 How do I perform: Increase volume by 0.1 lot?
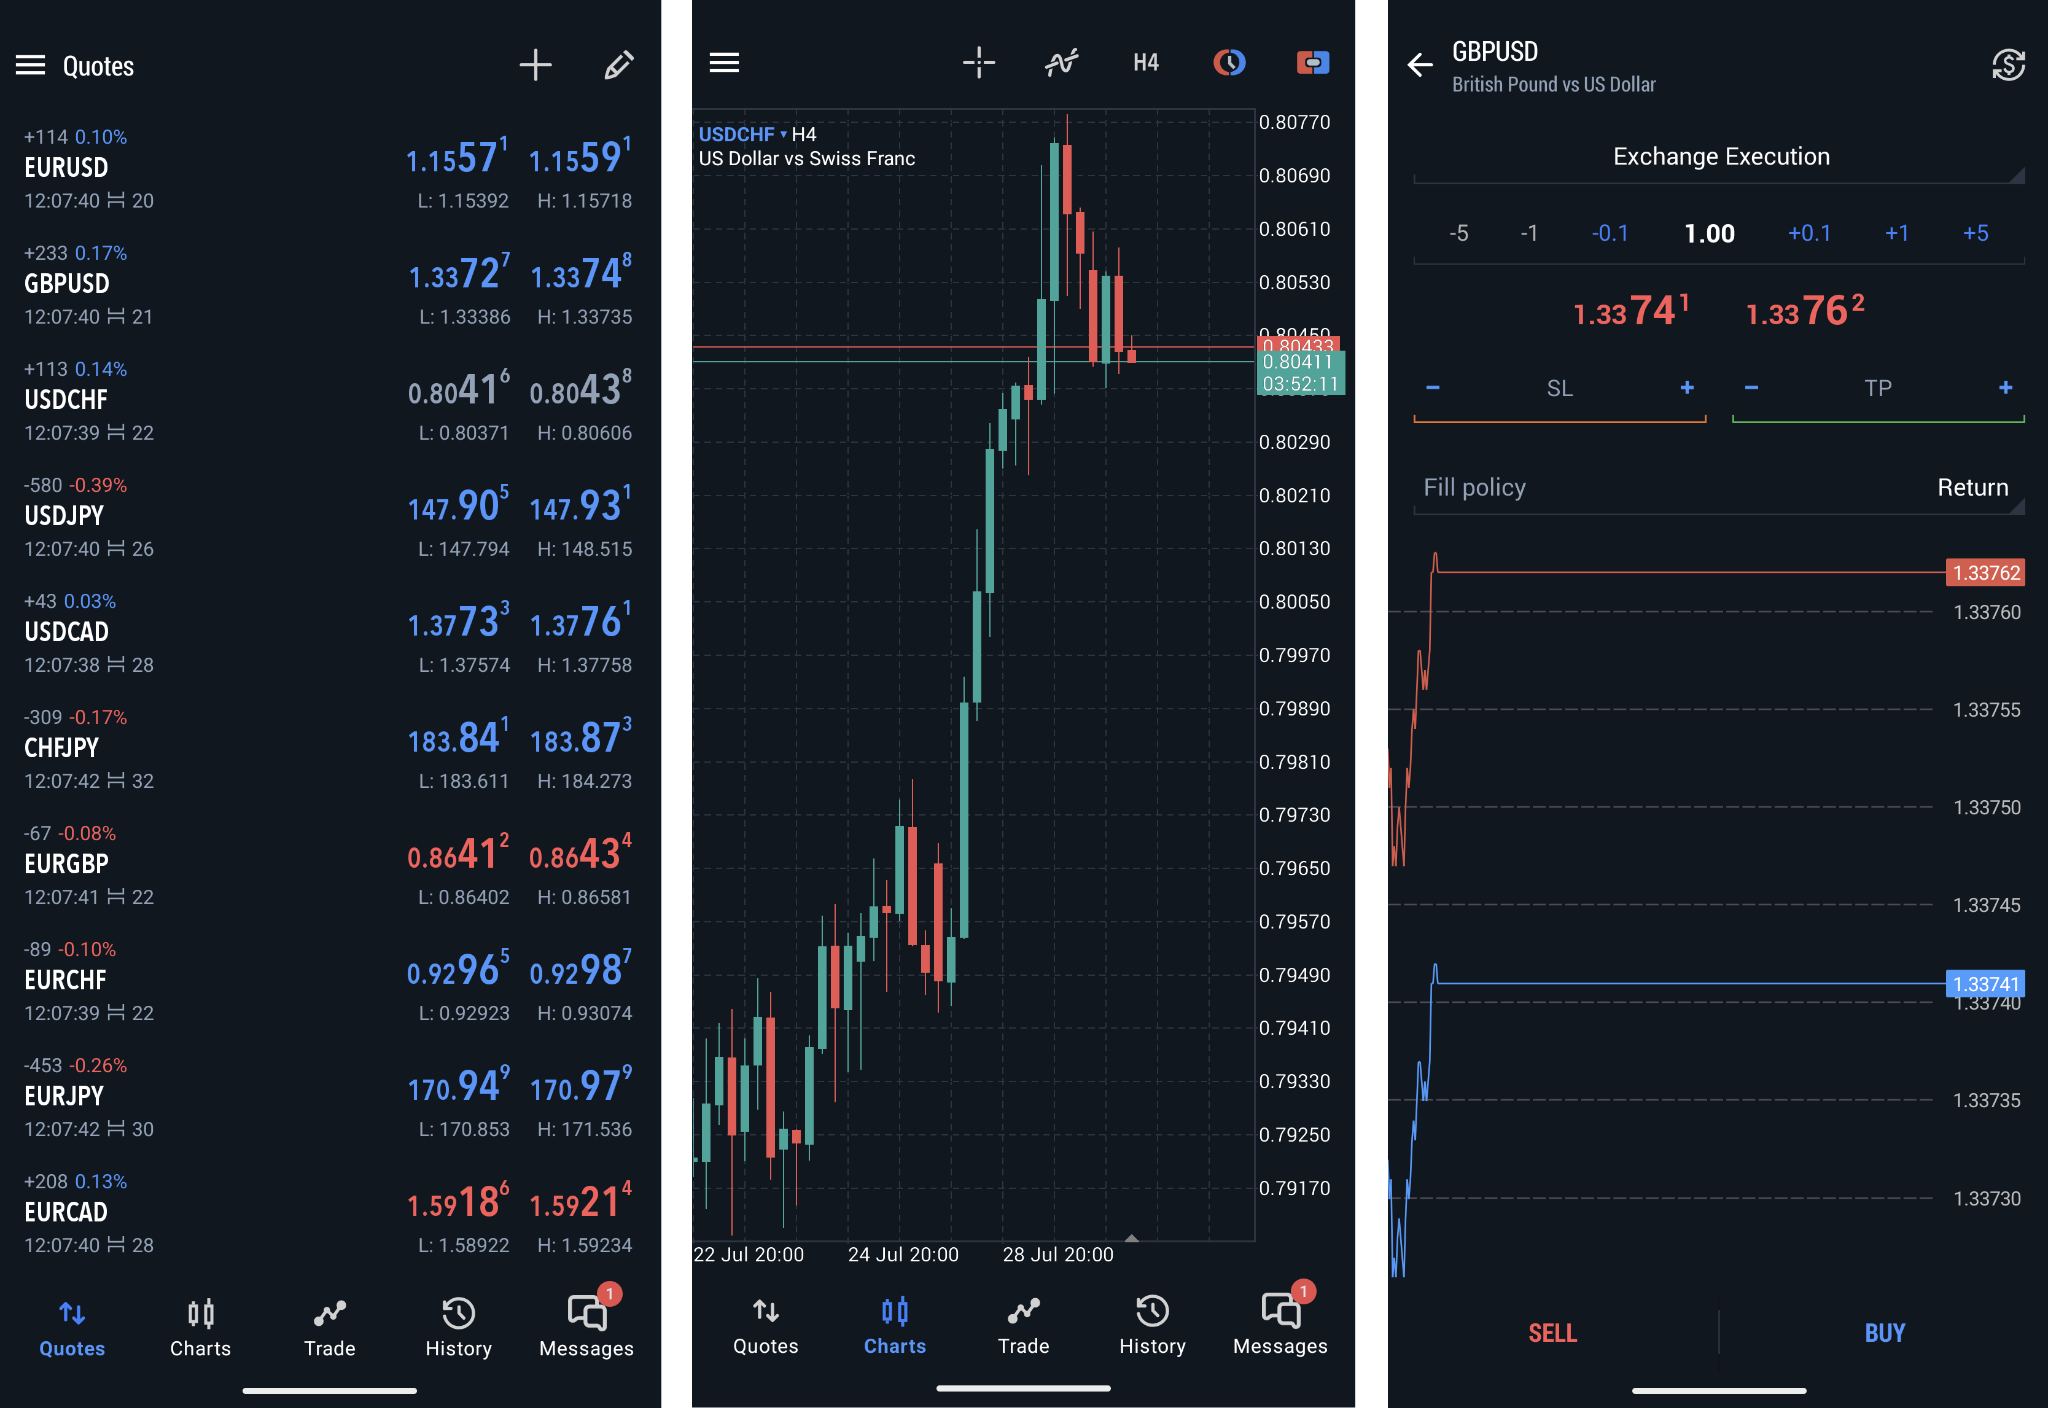(x=1809, y=234)
